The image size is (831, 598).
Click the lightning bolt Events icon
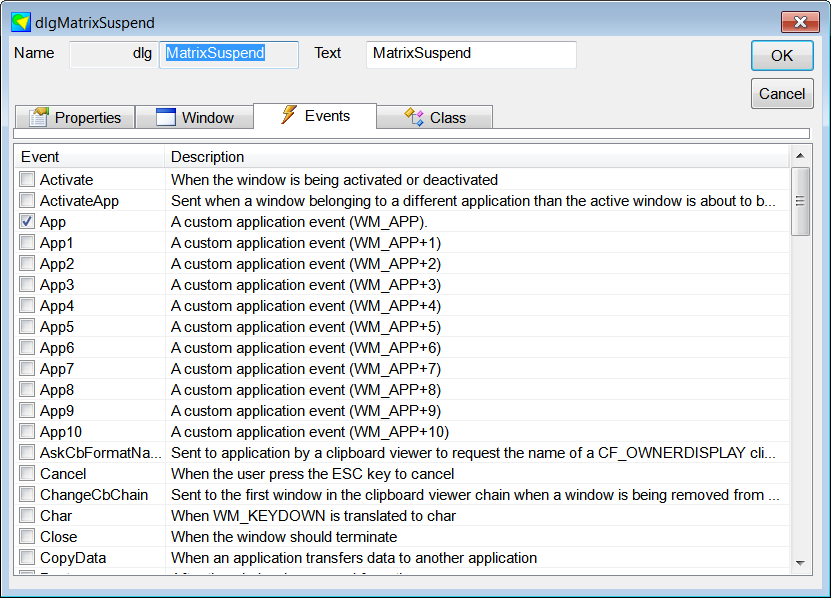289,115
